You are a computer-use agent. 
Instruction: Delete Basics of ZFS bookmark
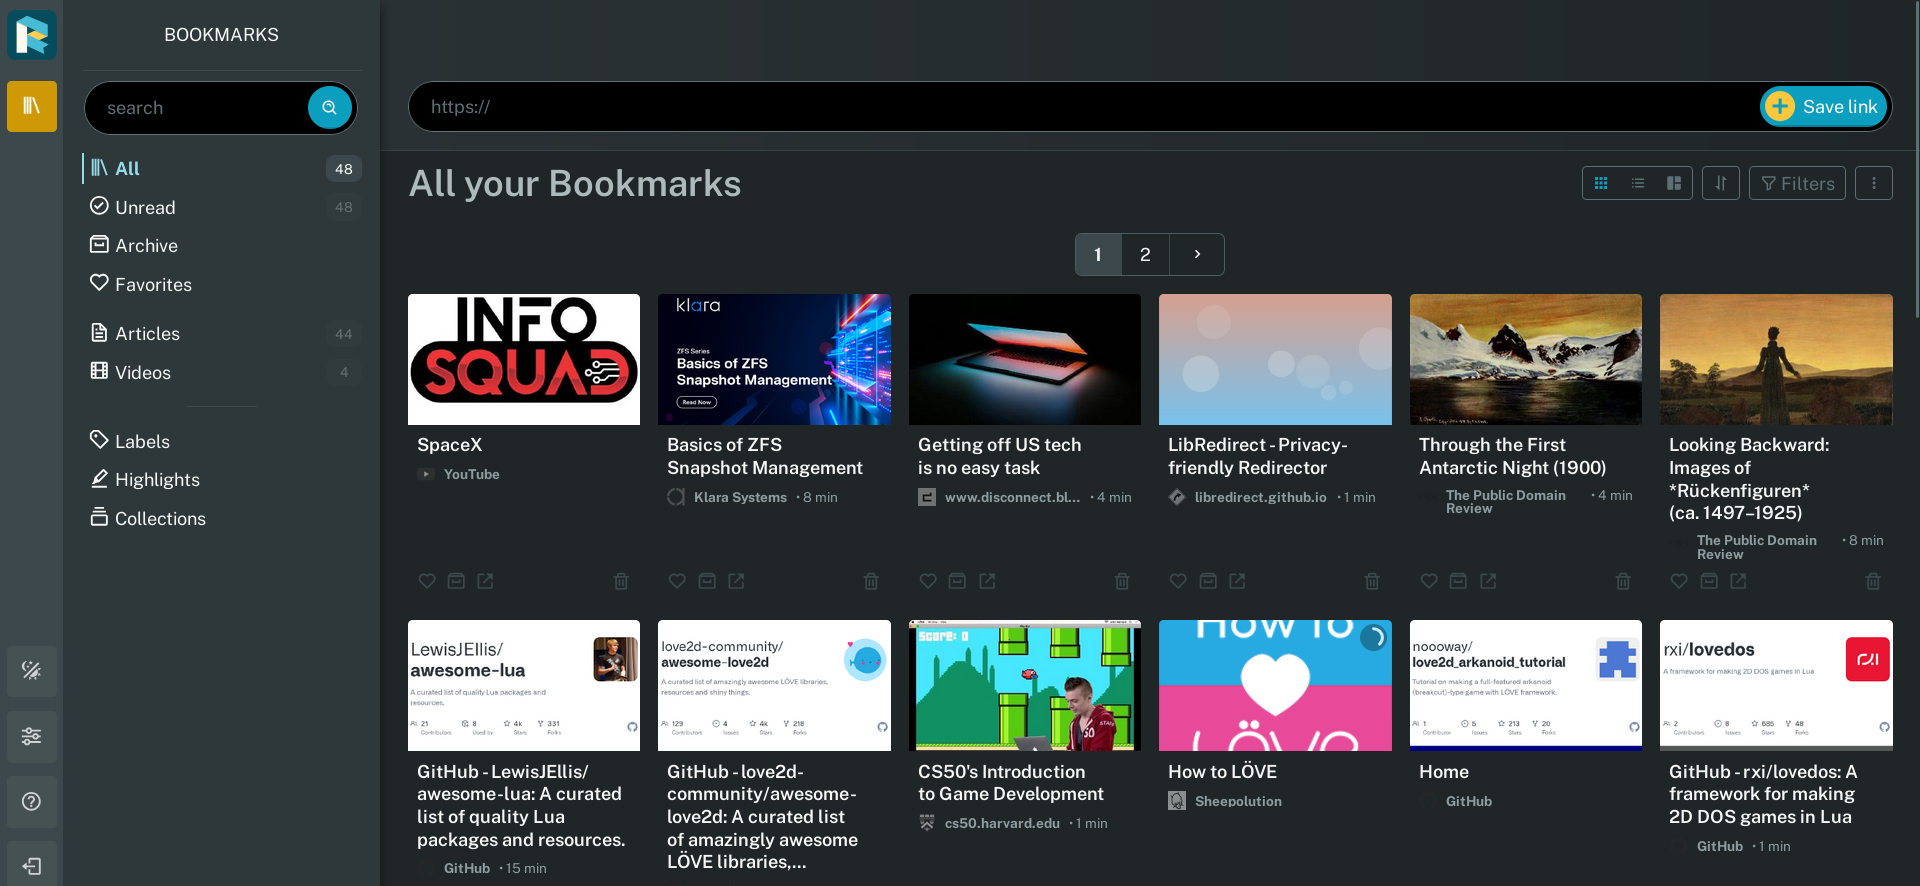[871, 581]
